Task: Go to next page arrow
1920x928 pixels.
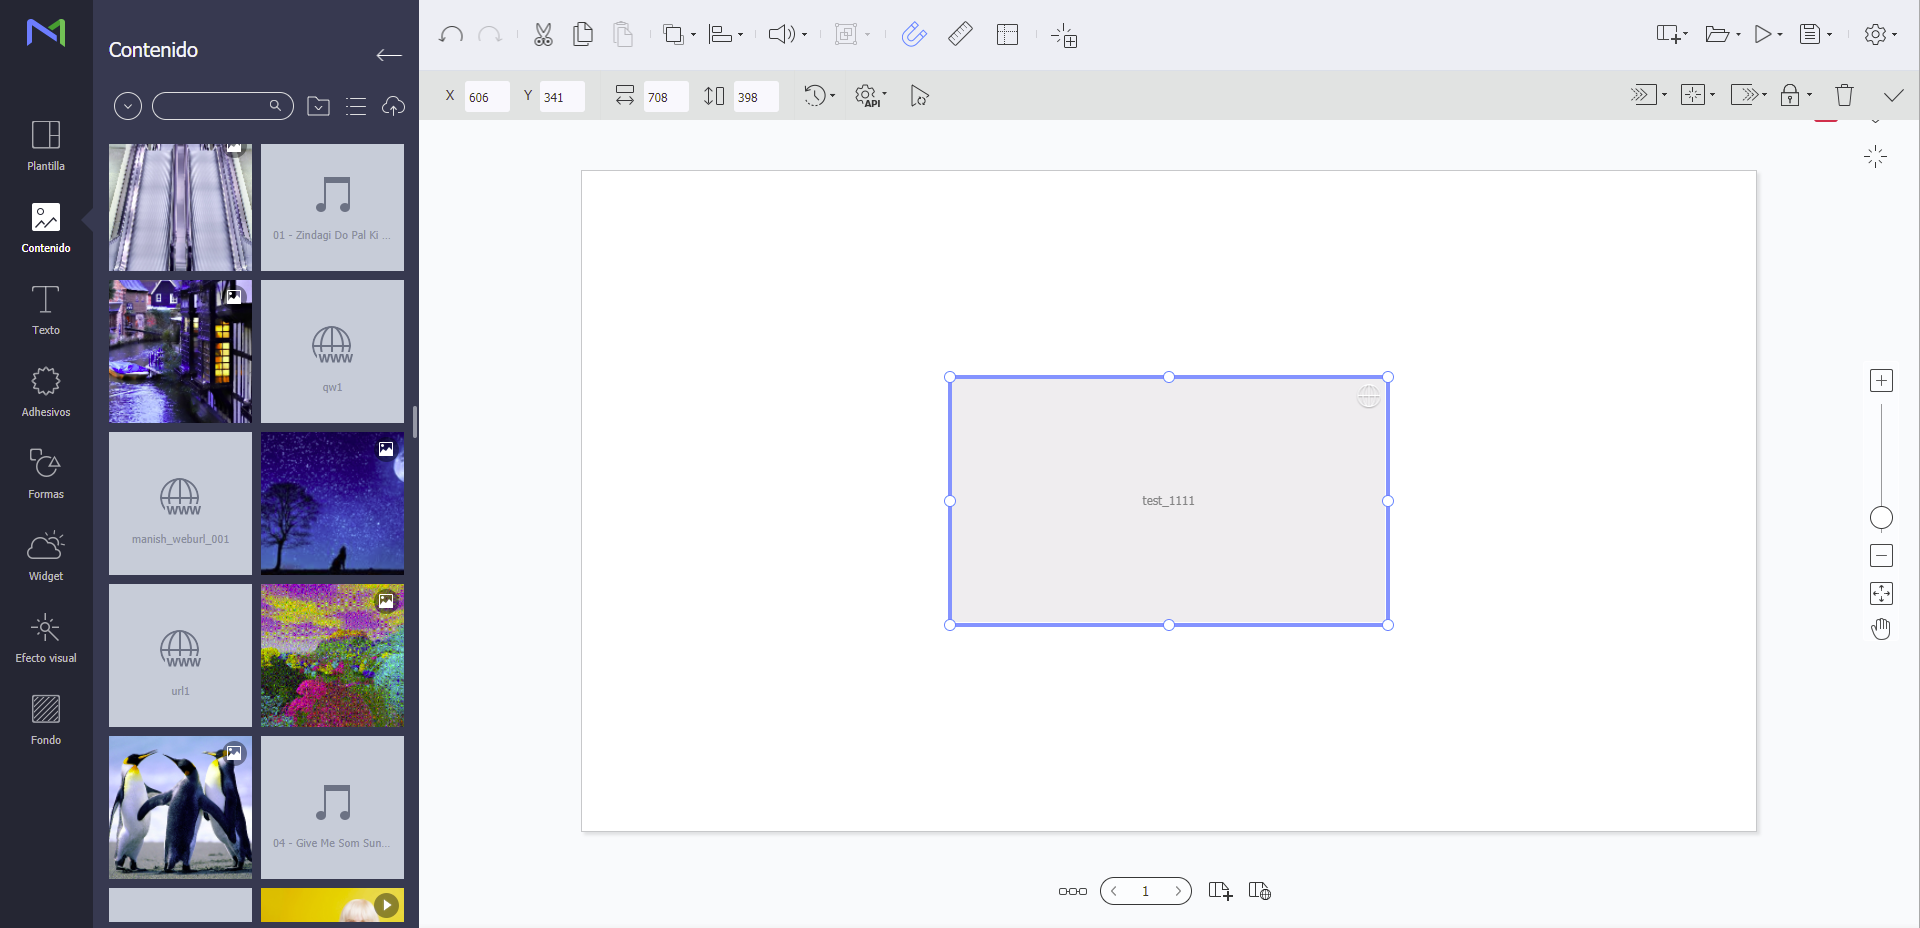Action: 1178,891
